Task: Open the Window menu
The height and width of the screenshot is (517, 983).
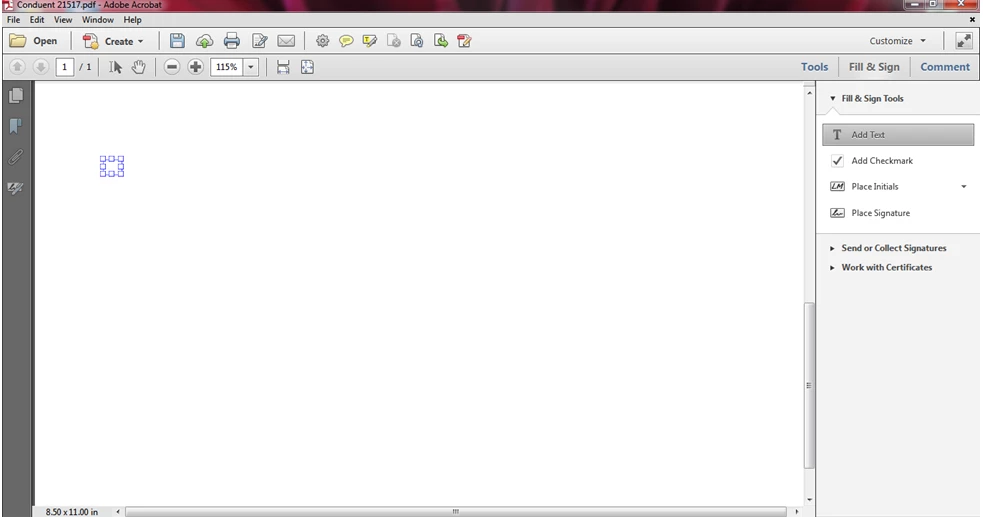Action: (97, 19)
